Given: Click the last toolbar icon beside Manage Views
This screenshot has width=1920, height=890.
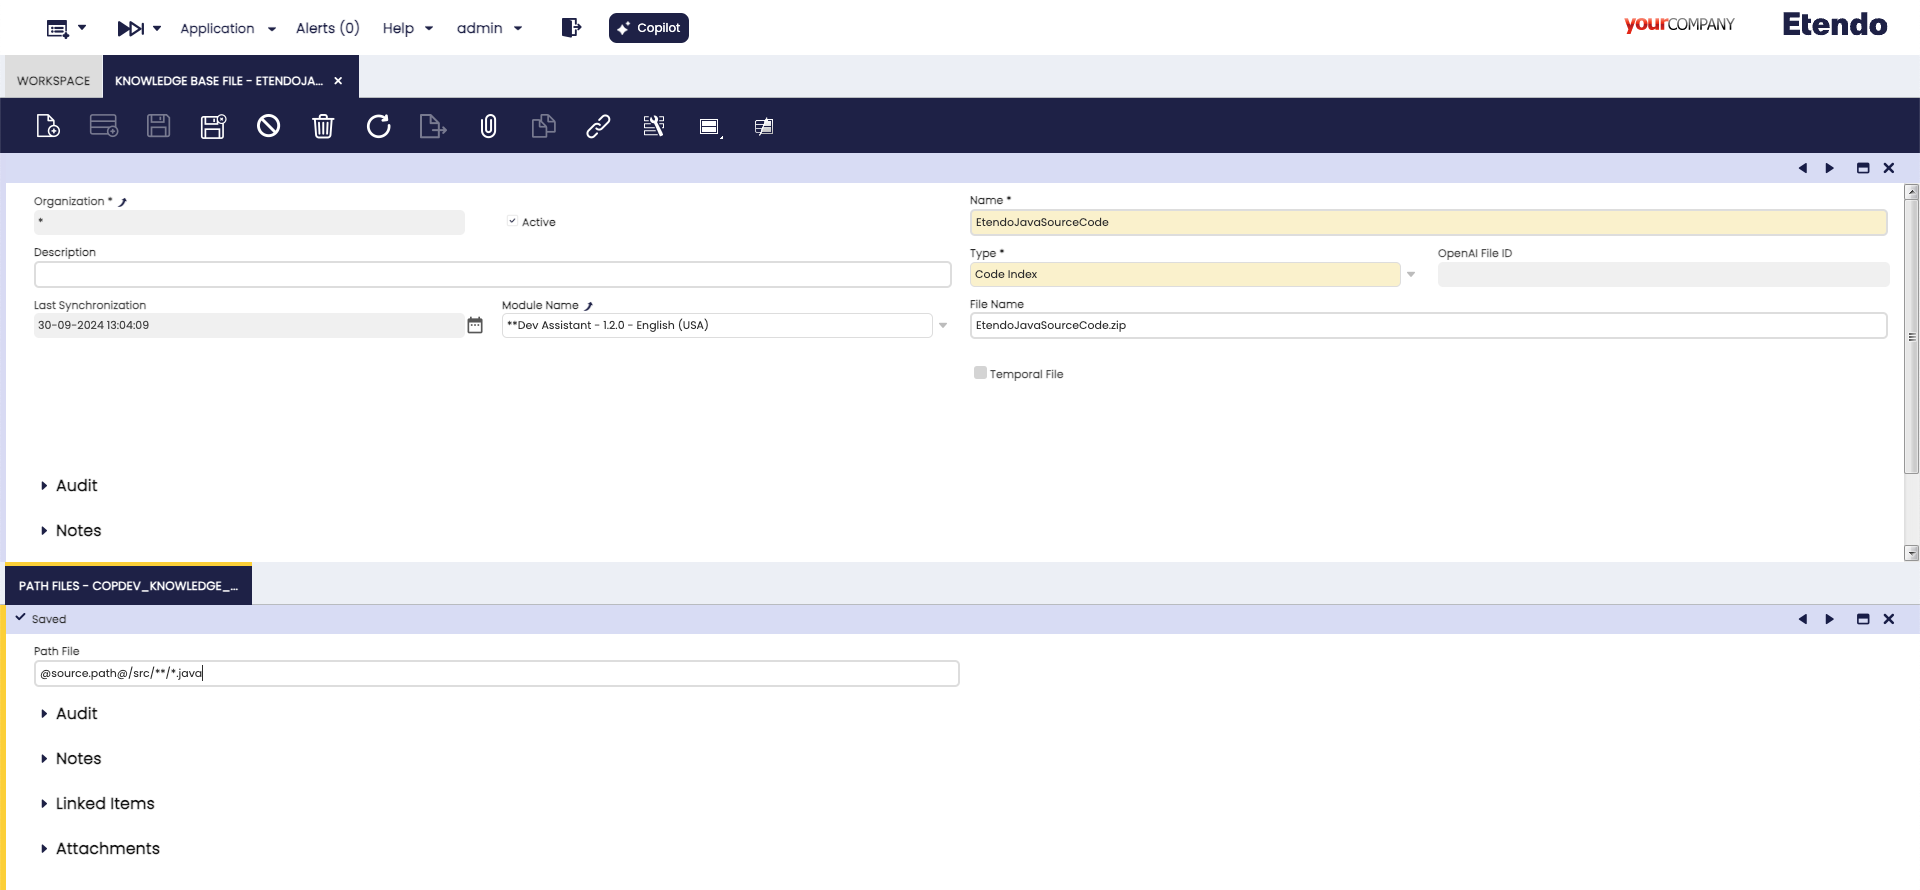Looking at the screenshot, I should [x=764, y=127].
